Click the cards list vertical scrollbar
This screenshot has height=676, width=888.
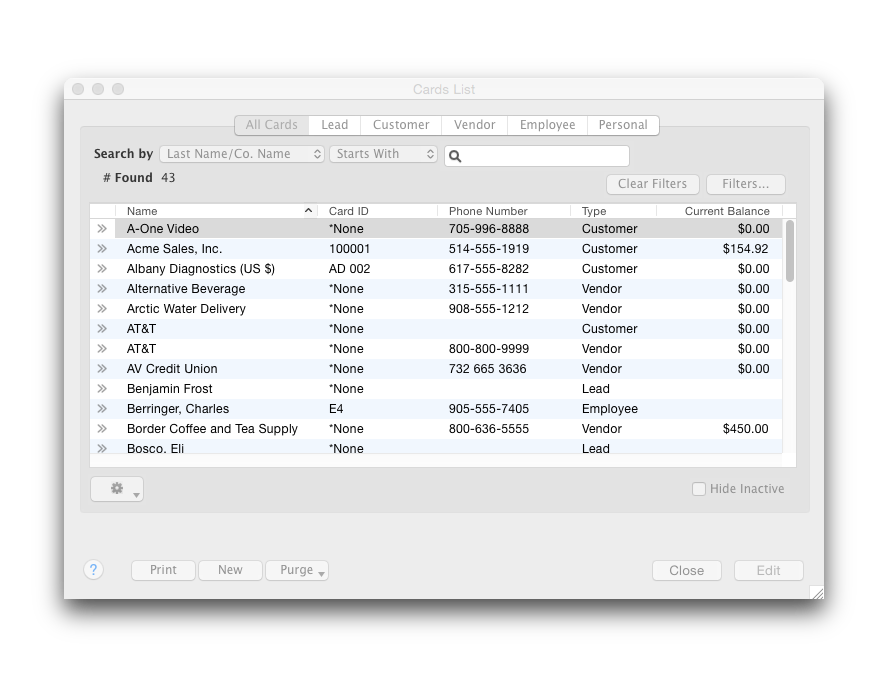point(789,251)
